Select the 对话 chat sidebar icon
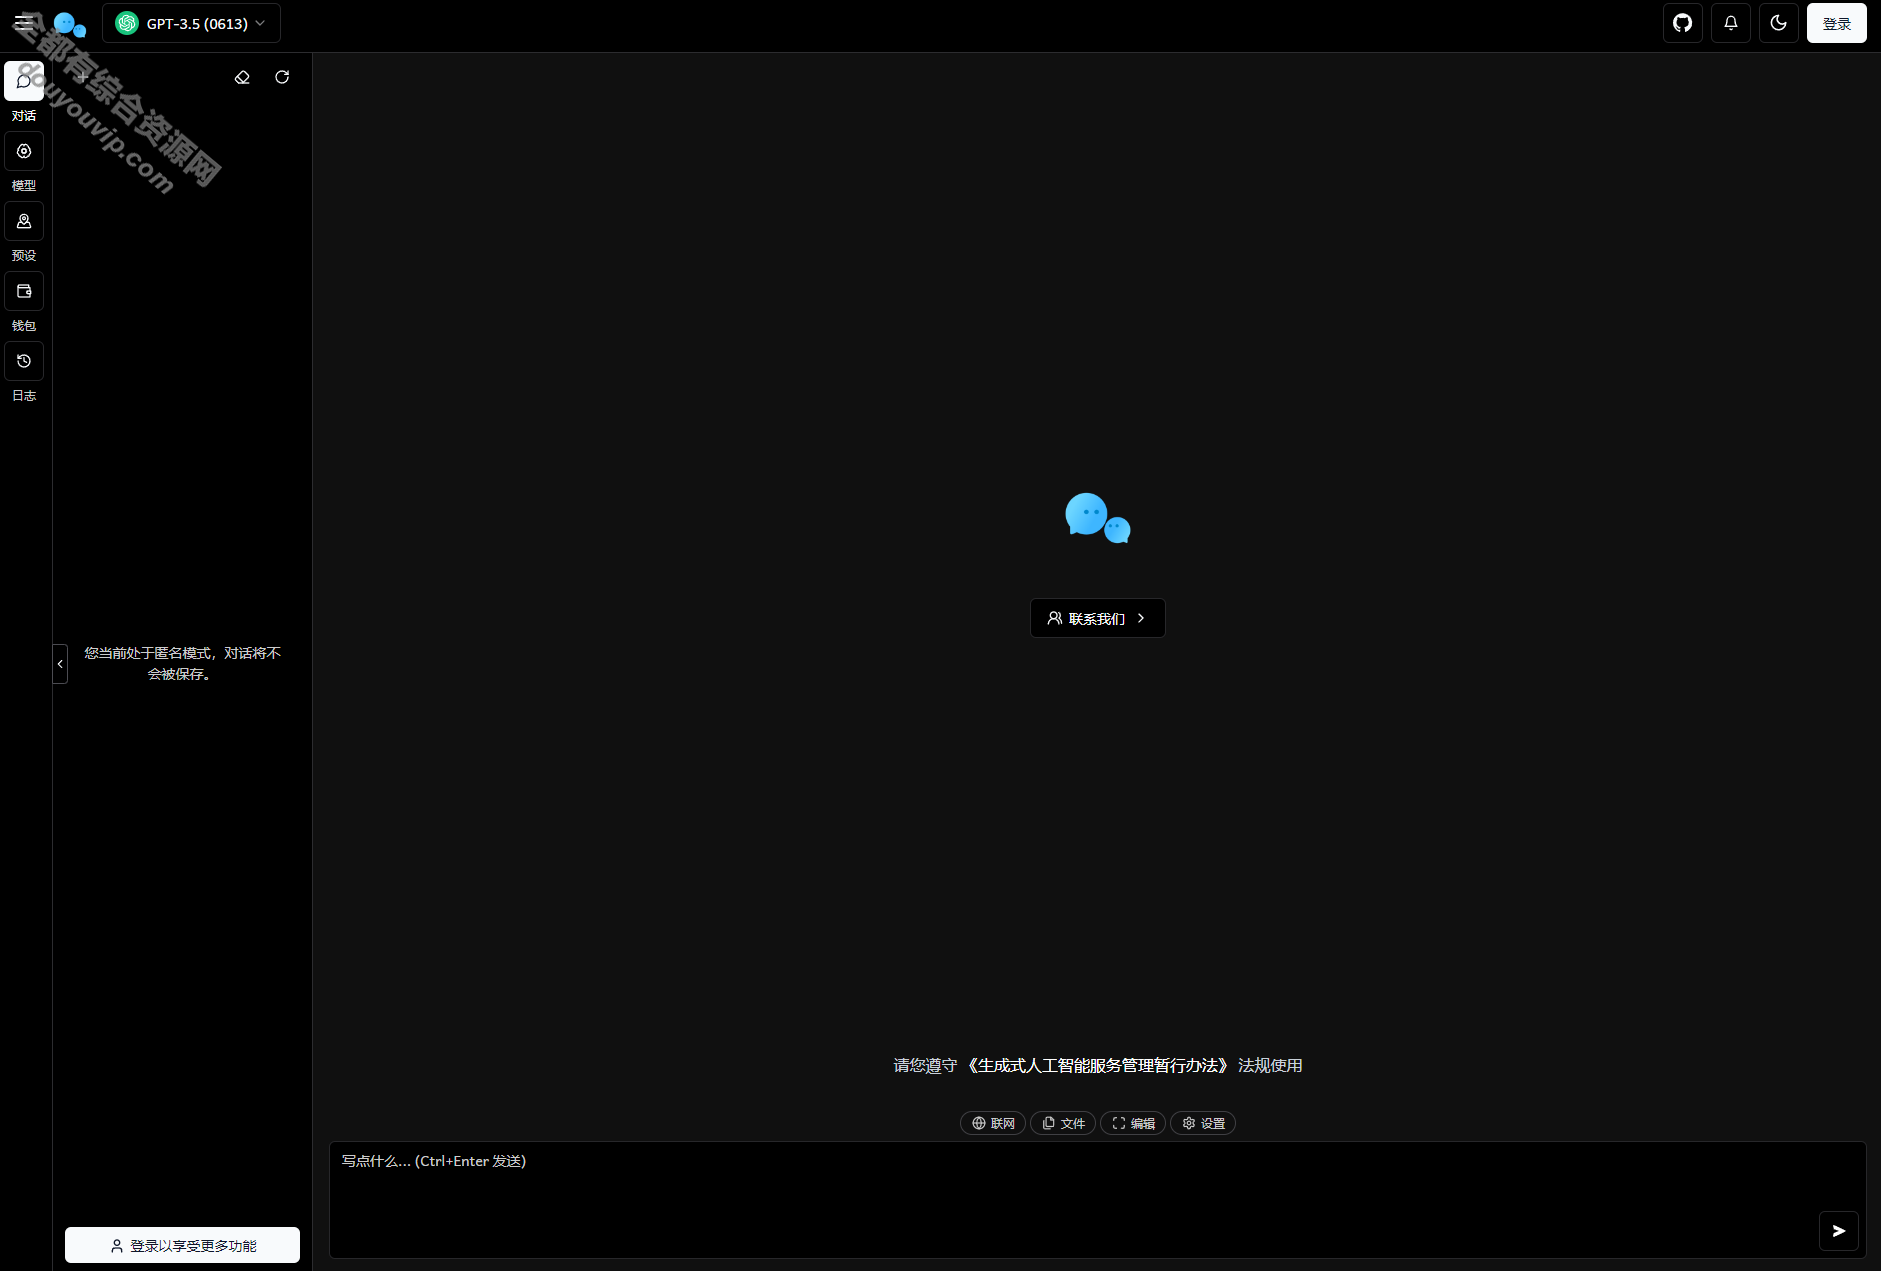Viewport: 1881px width, 1271px height. click(x=24, y=81)
